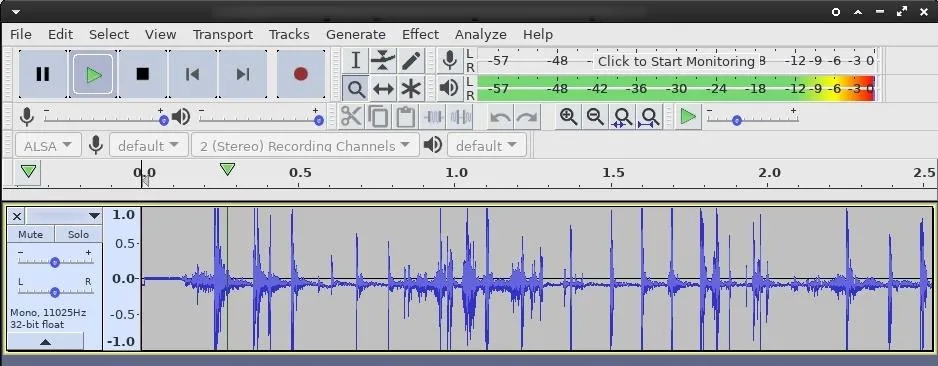The image size is (938, 366).
Task: Skip to Start of the track
Action: tap(193, 74)
